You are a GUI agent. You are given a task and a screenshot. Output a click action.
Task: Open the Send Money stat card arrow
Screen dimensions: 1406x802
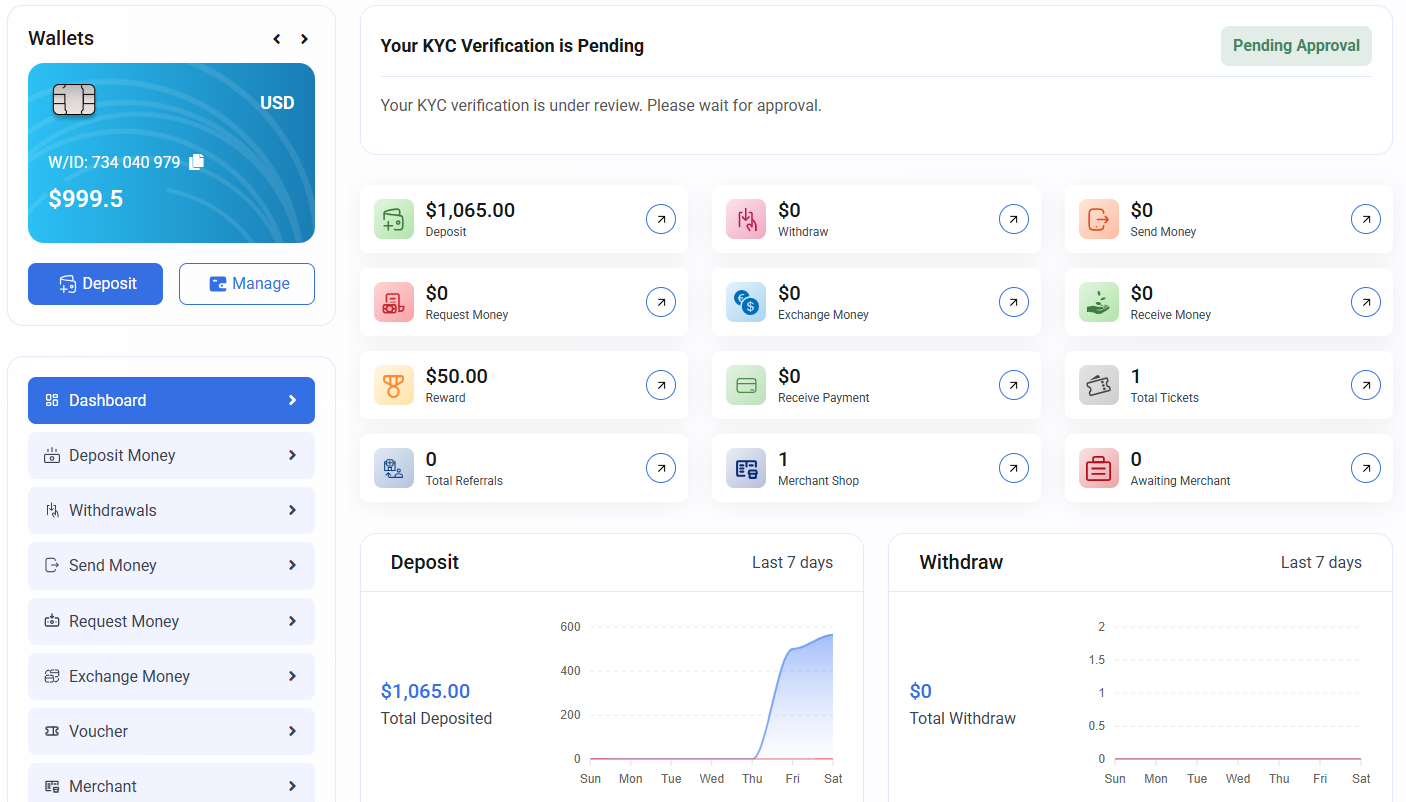click(x=1366, y=219)
